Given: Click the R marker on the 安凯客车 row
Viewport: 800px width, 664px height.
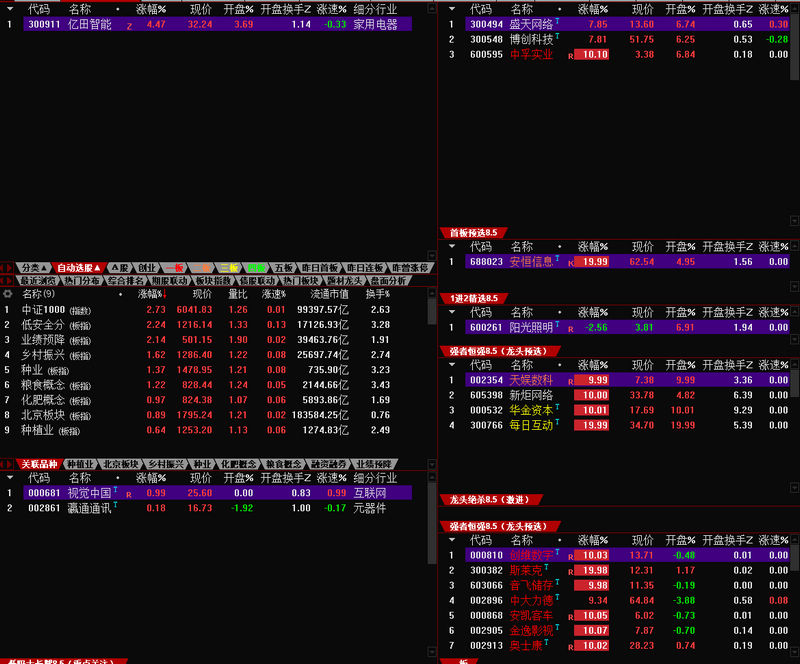Looking at the screenshot, I should 570,617.
